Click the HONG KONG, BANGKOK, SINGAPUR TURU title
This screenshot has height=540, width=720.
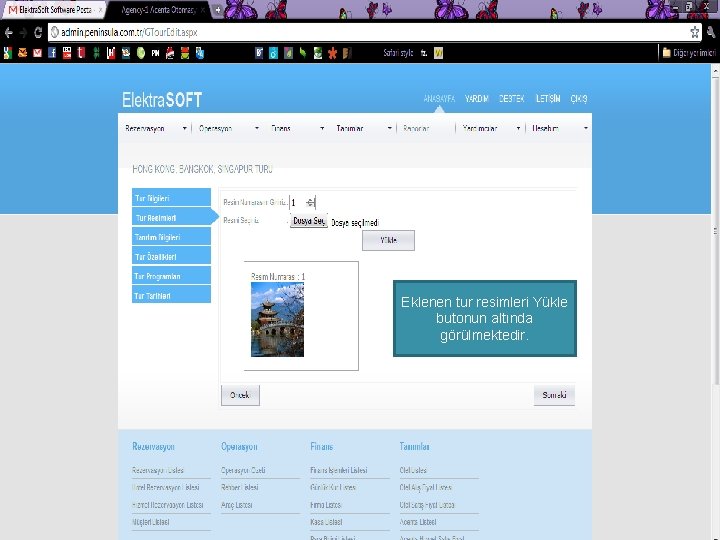click(202, 169)
